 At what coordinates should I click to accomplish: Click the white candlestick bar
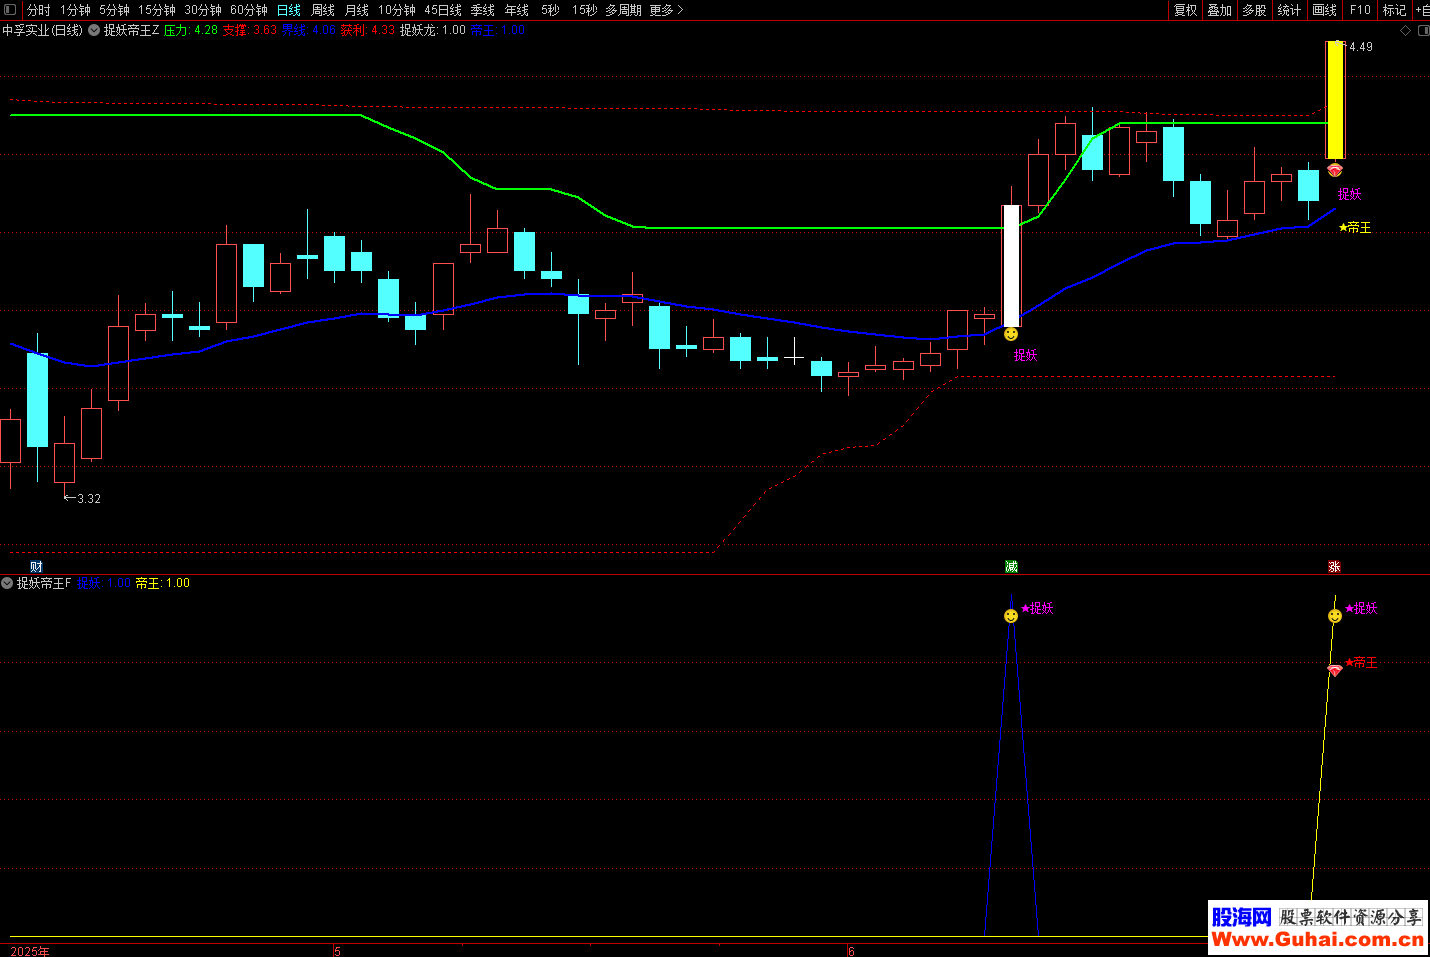pyautogui.click(x=1011, y=266)
